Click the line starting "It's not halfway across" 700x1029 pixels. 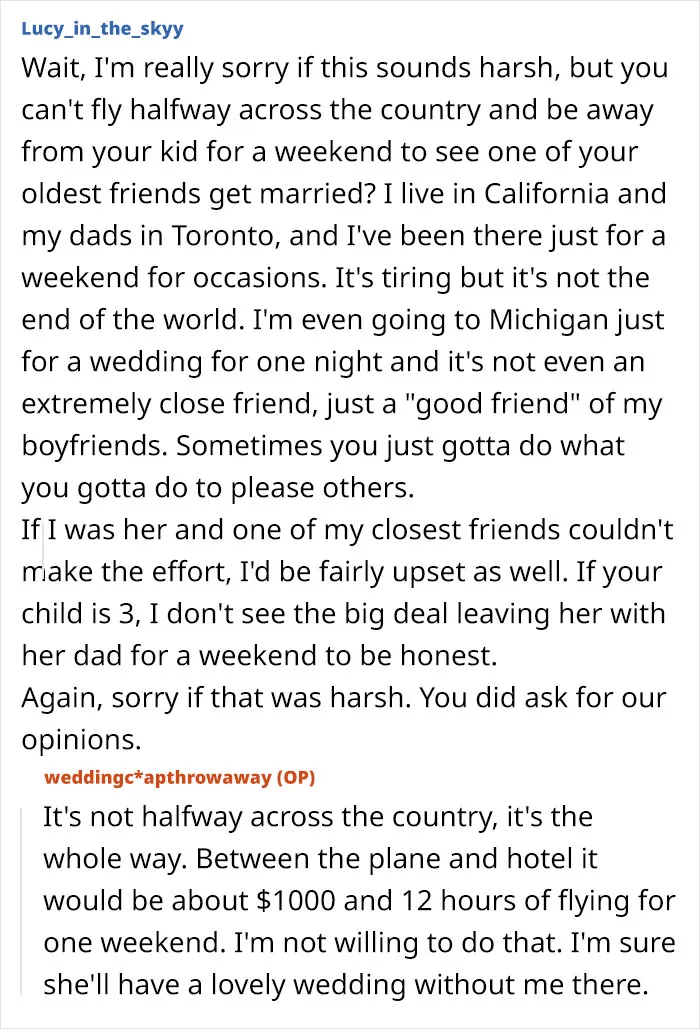(x=318, y=817)
